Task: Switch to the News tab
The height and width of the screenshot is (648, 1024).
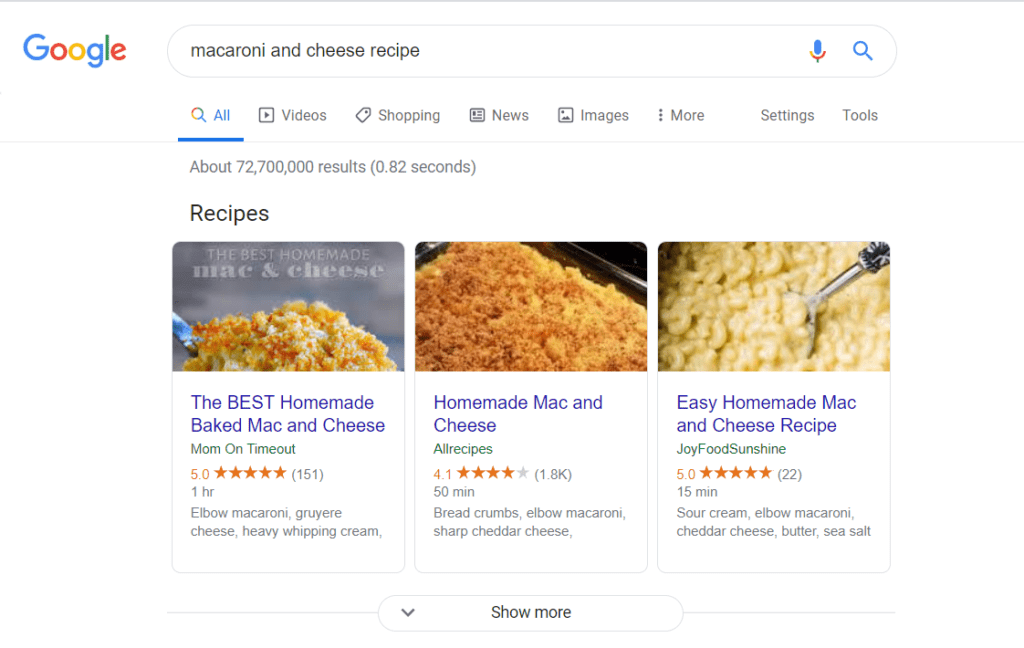Action: click(499, 115)
